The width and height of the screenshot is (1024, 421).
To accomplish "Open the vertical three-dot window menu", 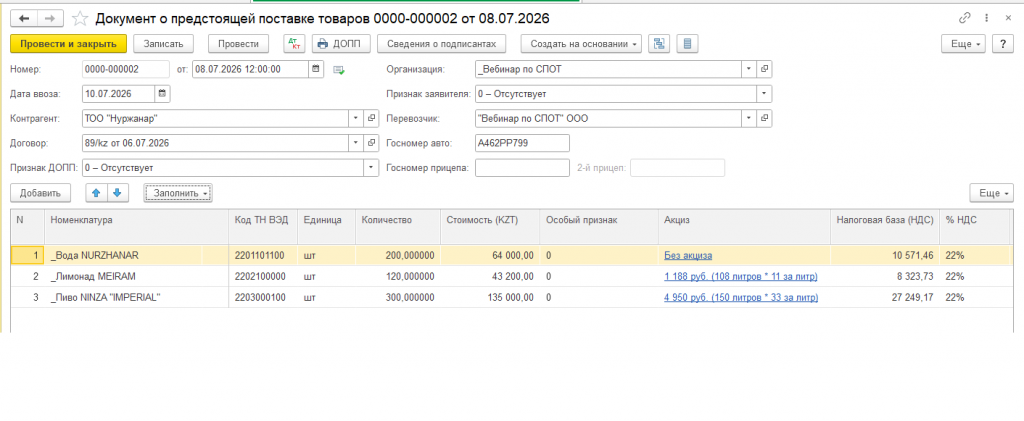I will point(986,18).
